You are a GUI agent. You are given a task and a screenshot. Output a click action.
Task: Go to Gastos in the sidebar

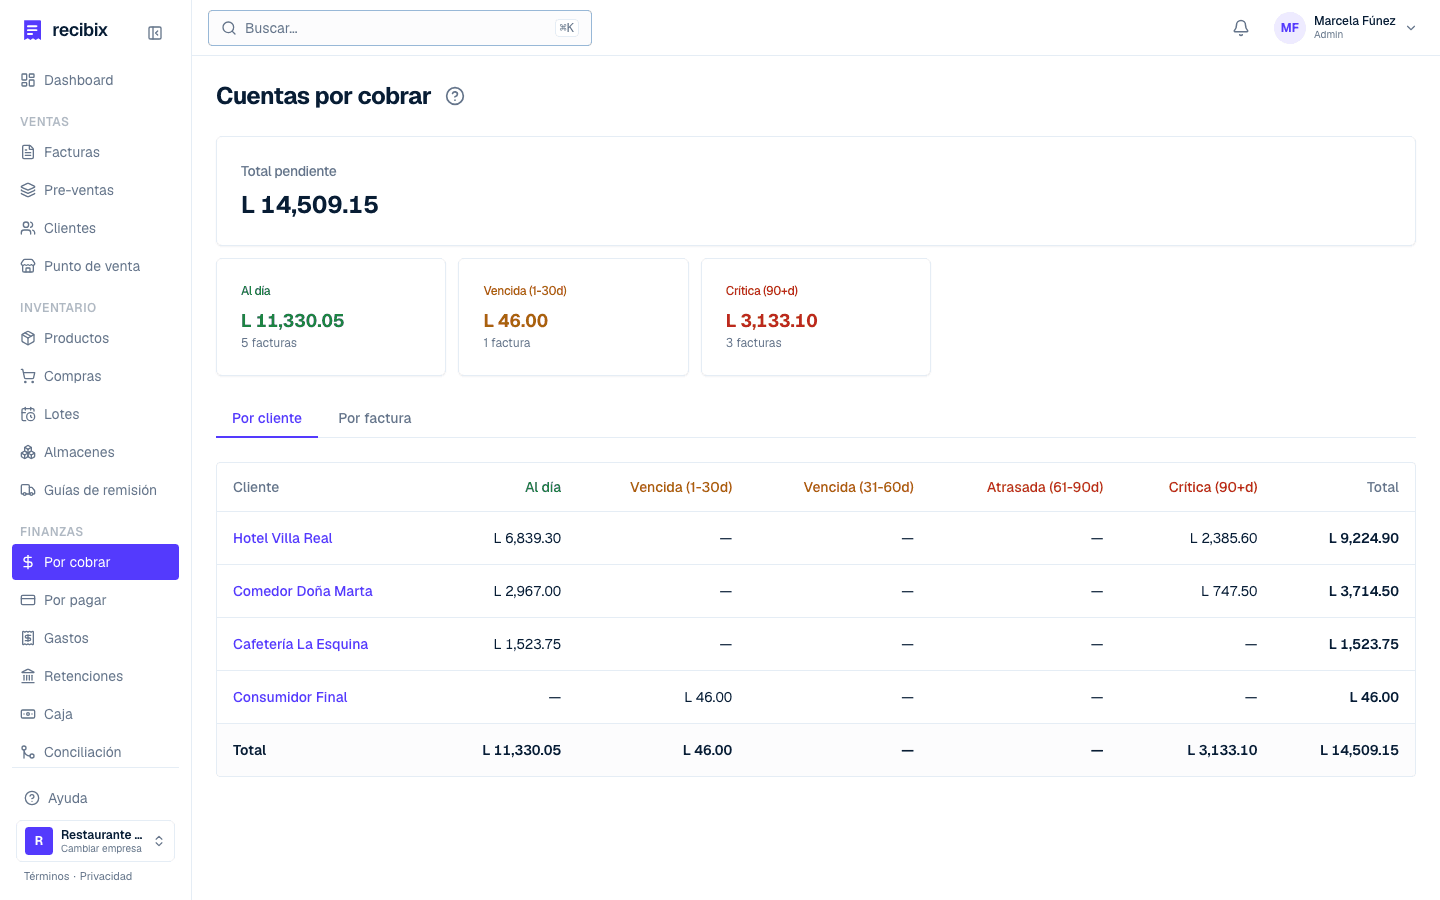tap(95, 638)
